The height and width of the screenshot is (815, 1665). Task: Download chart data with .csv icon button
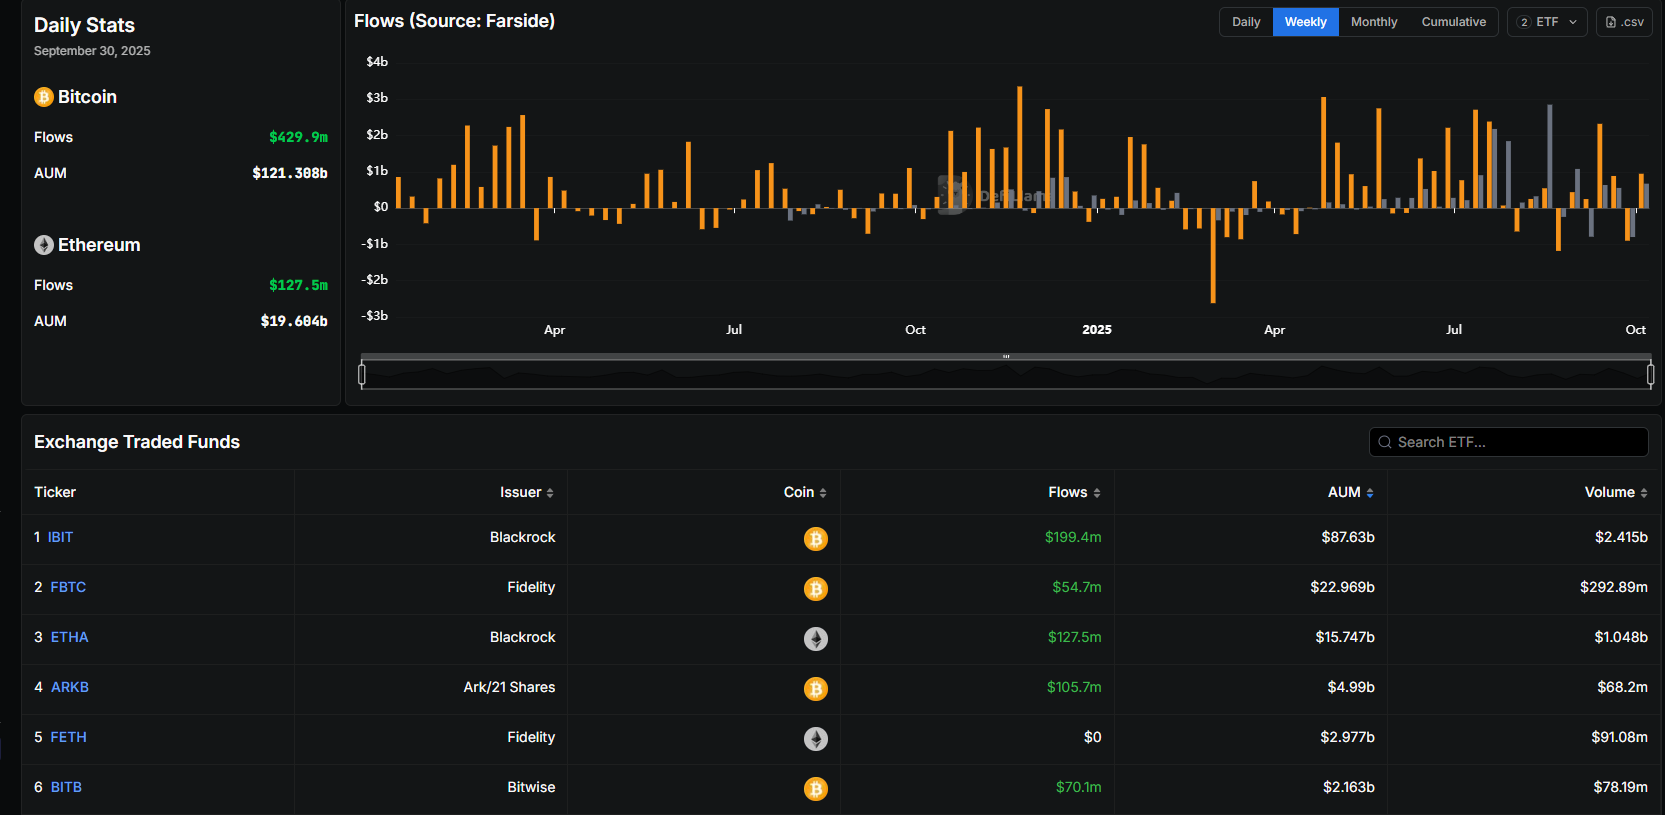(x=1624, y=22)
